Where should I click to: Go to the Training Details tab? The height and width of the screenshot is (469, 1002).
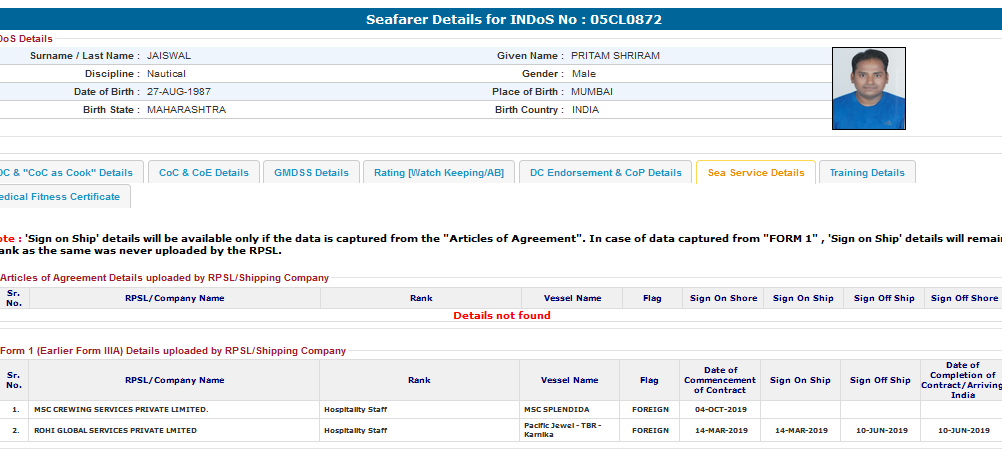point(867,172)
